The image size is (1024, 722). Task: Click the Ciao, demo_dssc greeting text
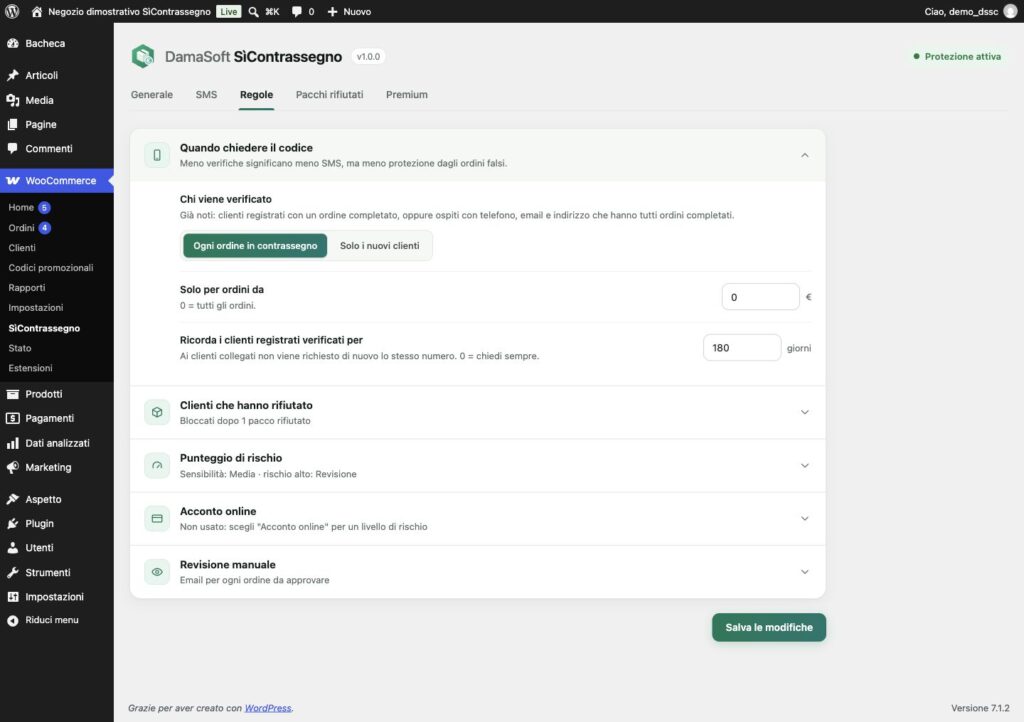click(x=961, y=12)
